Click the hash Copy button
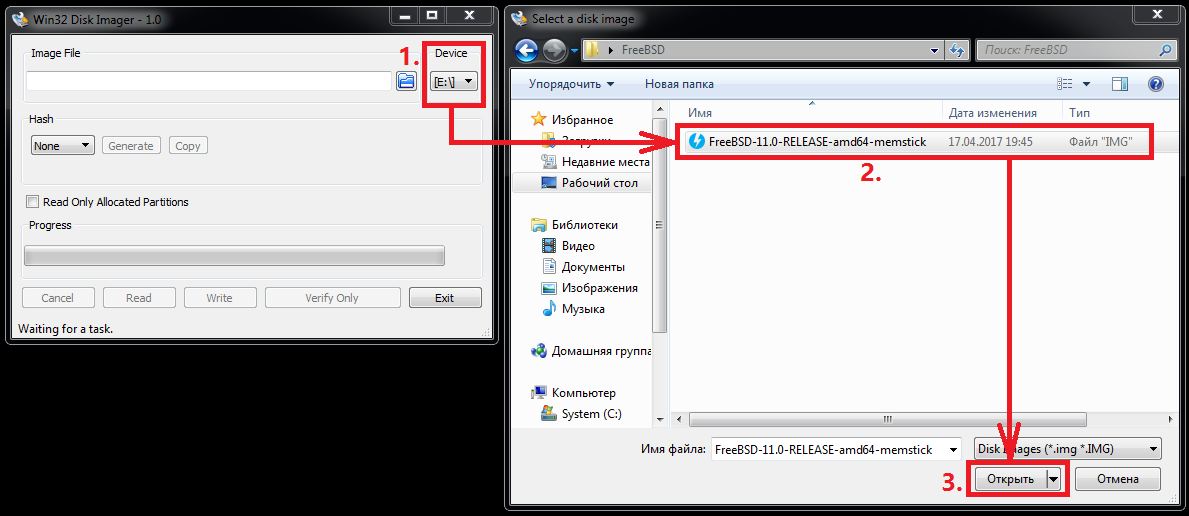The height and width of the screenshot is (516, 1189). pyautogui.click(x=187, y=146)
